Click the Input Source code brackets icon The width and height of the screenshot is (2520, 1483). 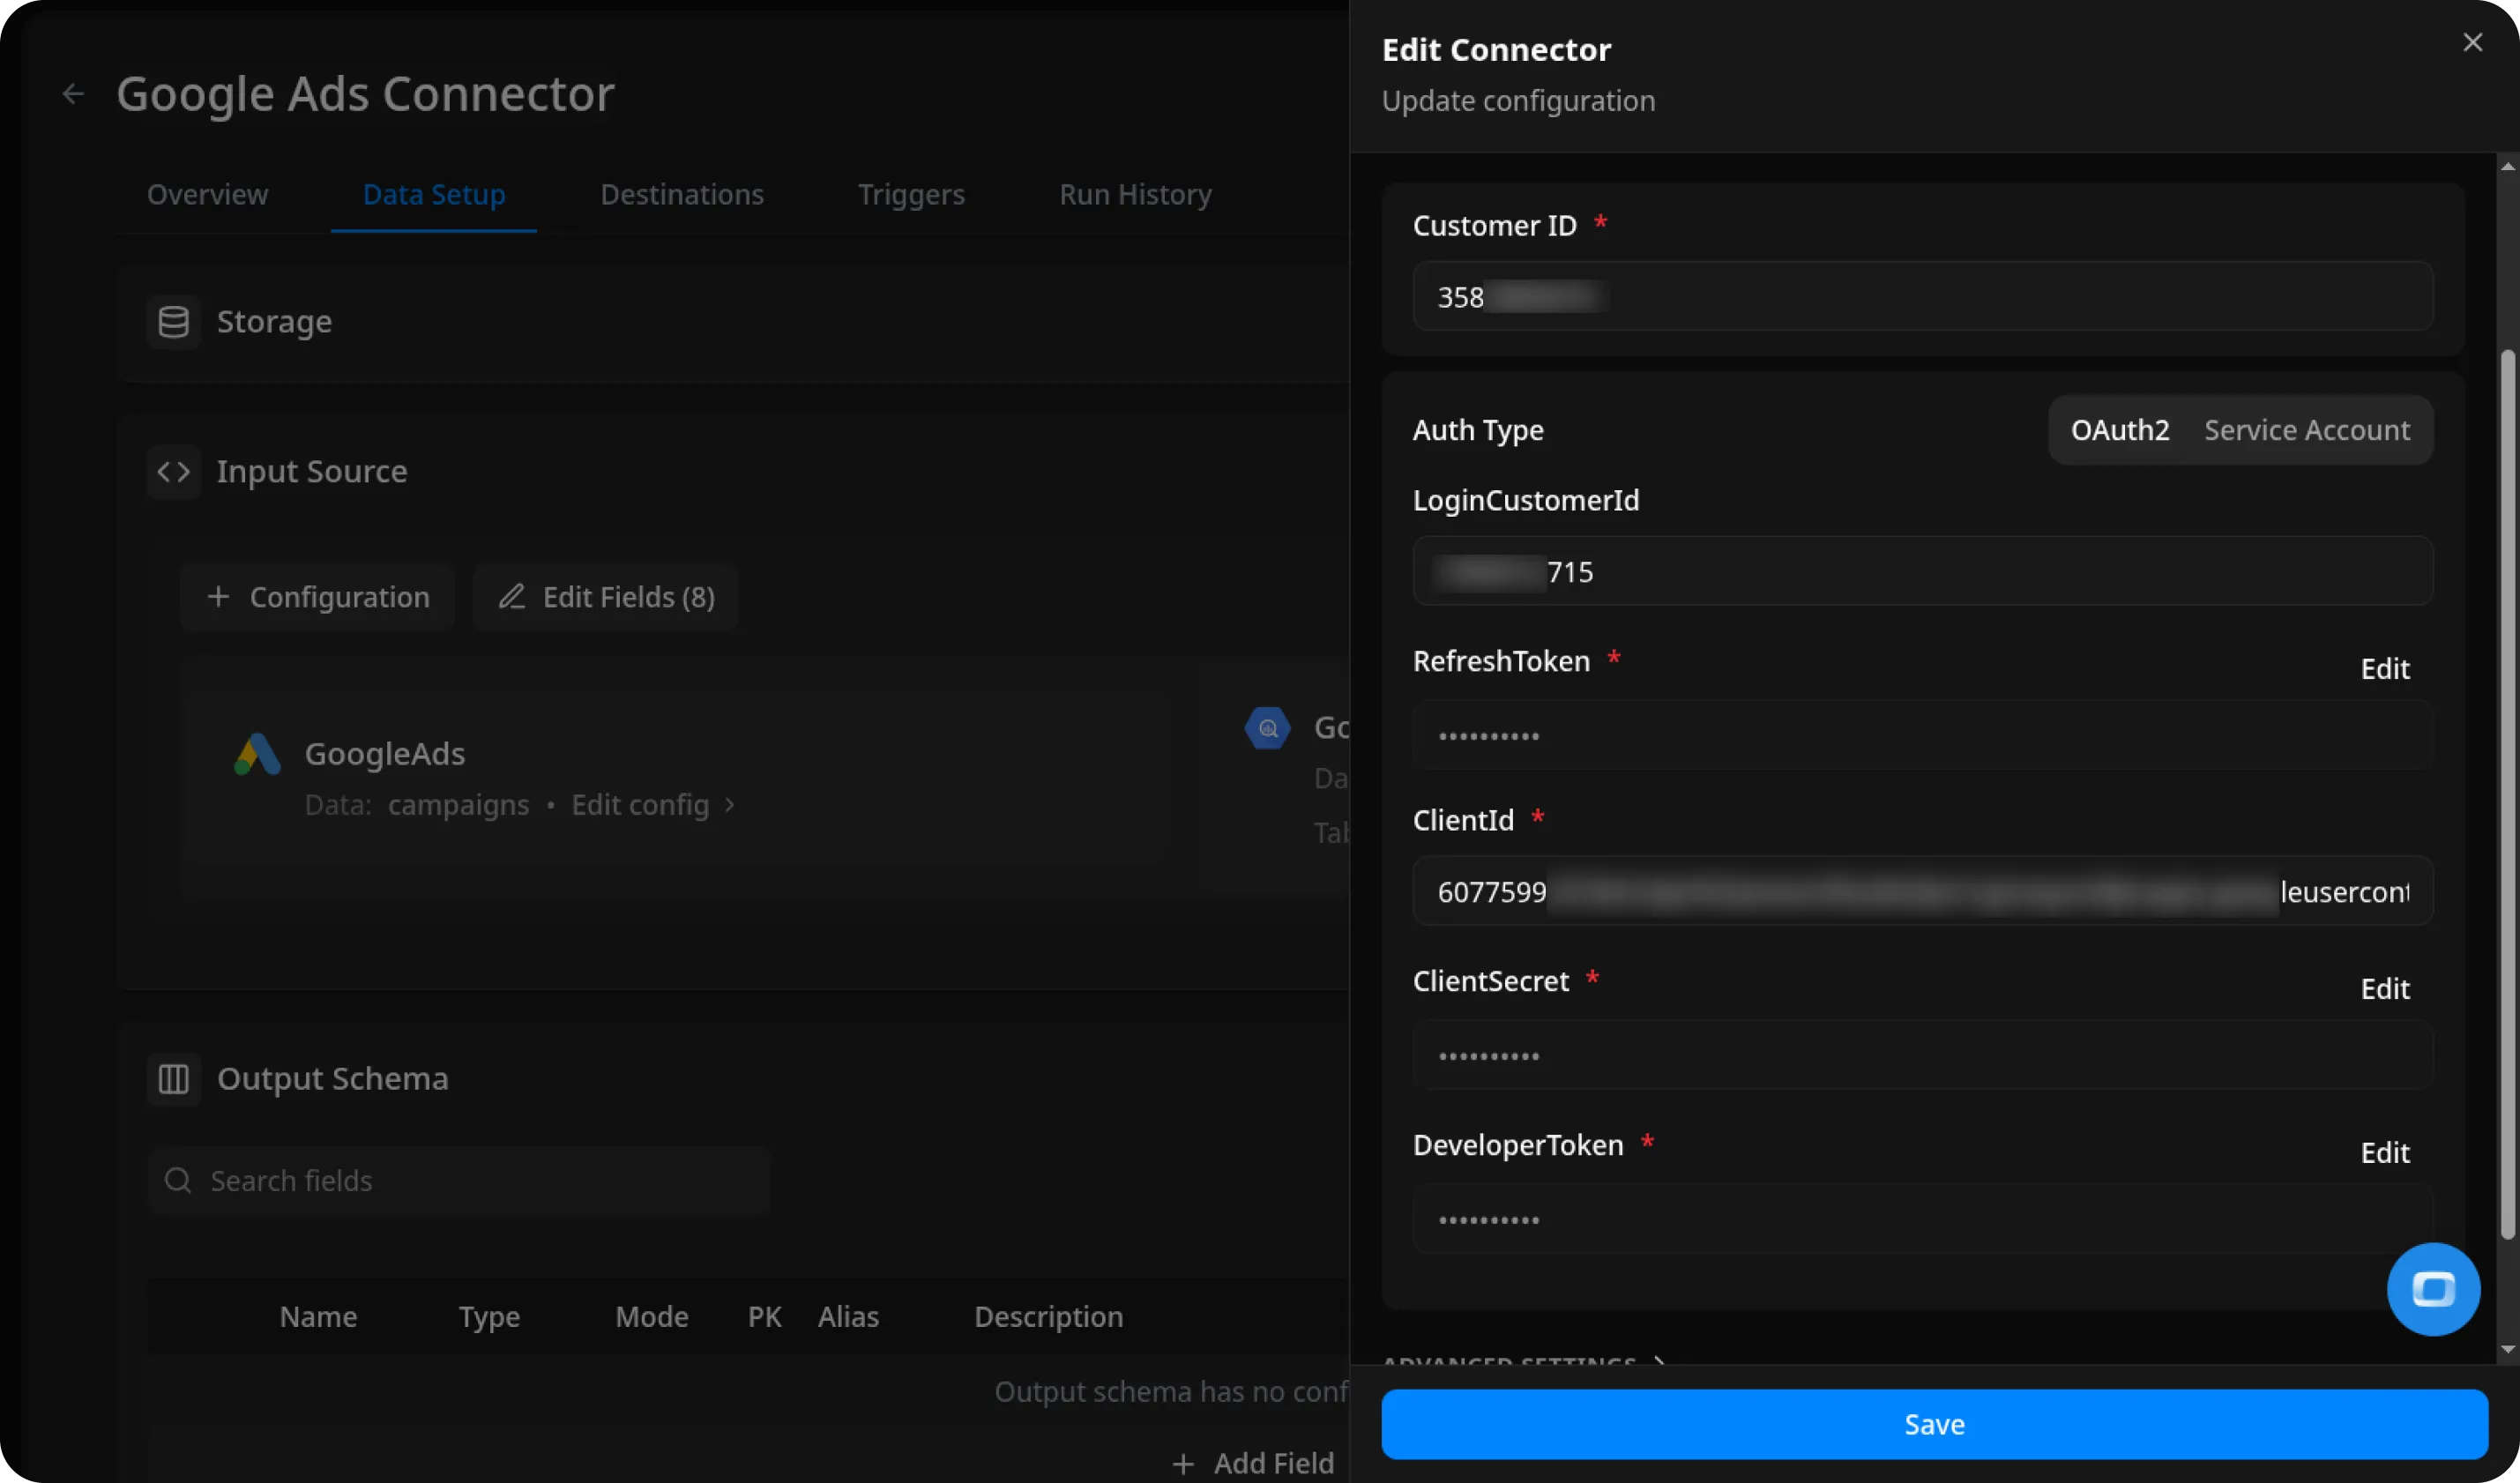173,471
